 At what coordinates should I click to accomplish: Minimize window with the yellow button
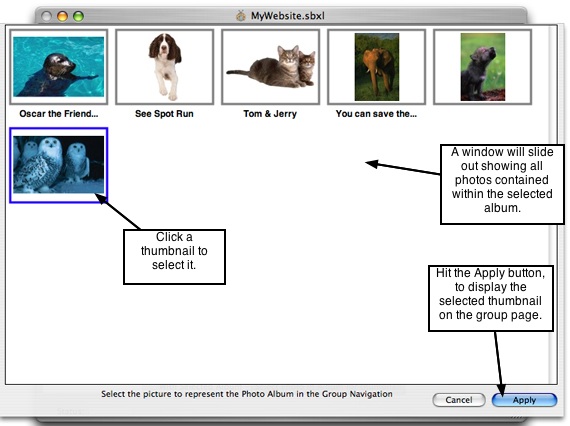[62, 16]
